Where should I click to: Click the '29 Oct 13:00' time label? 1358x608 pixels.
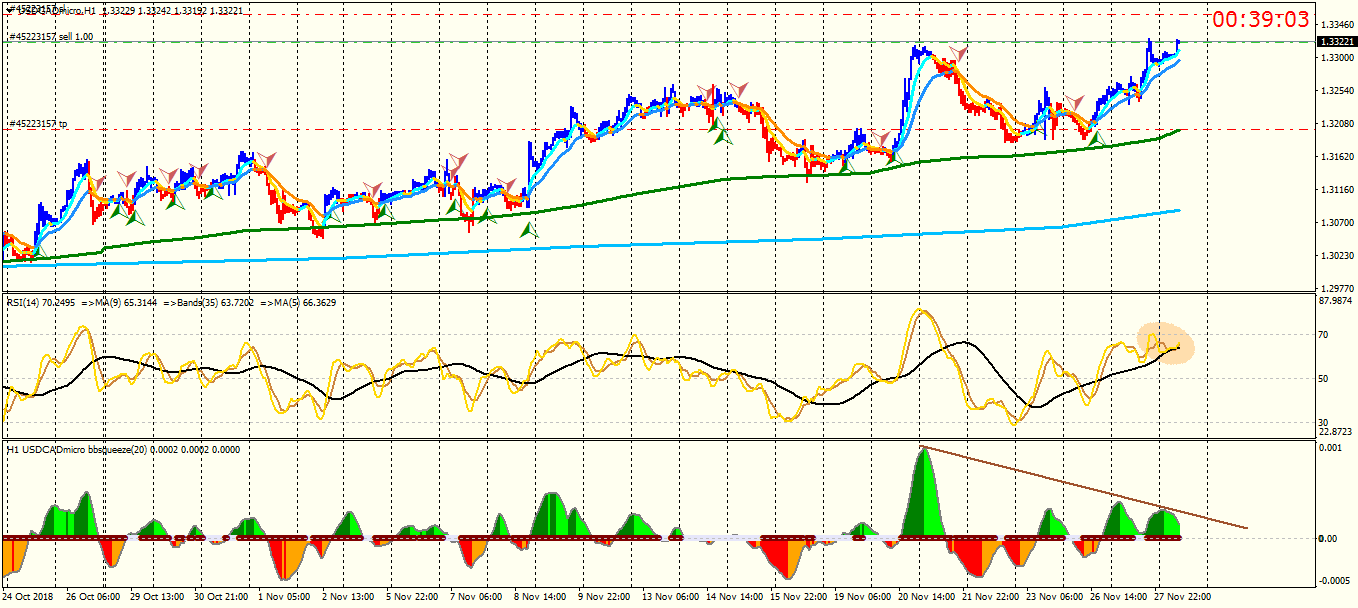[159, 598]
